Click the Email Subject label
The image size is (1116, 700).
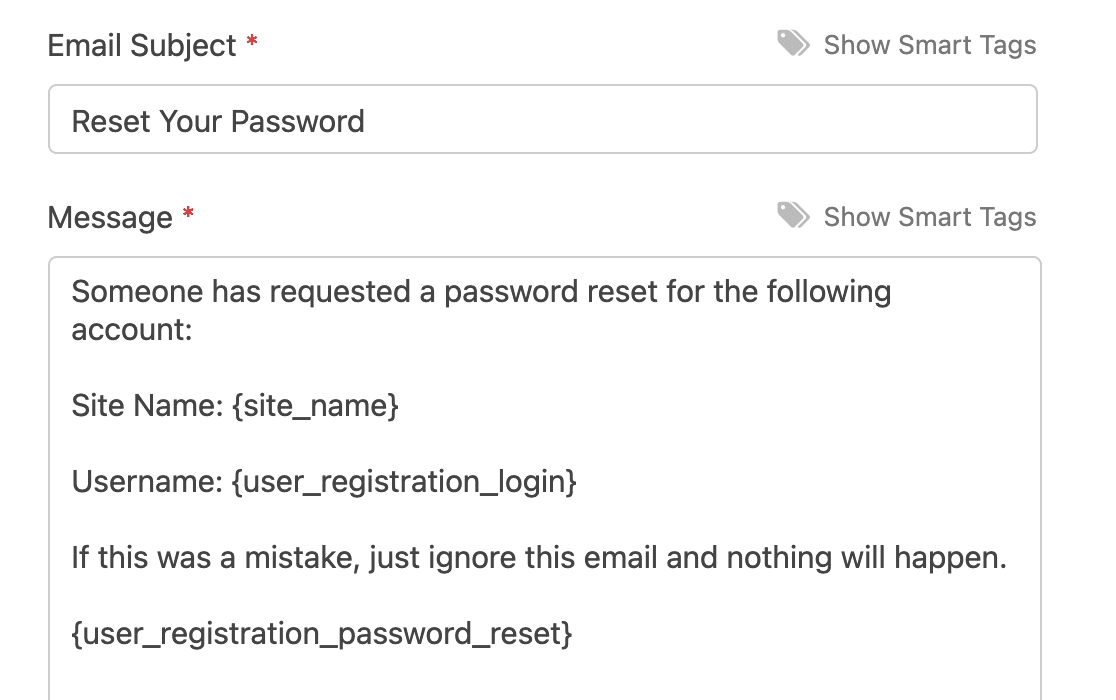click(x=142, y=46)
